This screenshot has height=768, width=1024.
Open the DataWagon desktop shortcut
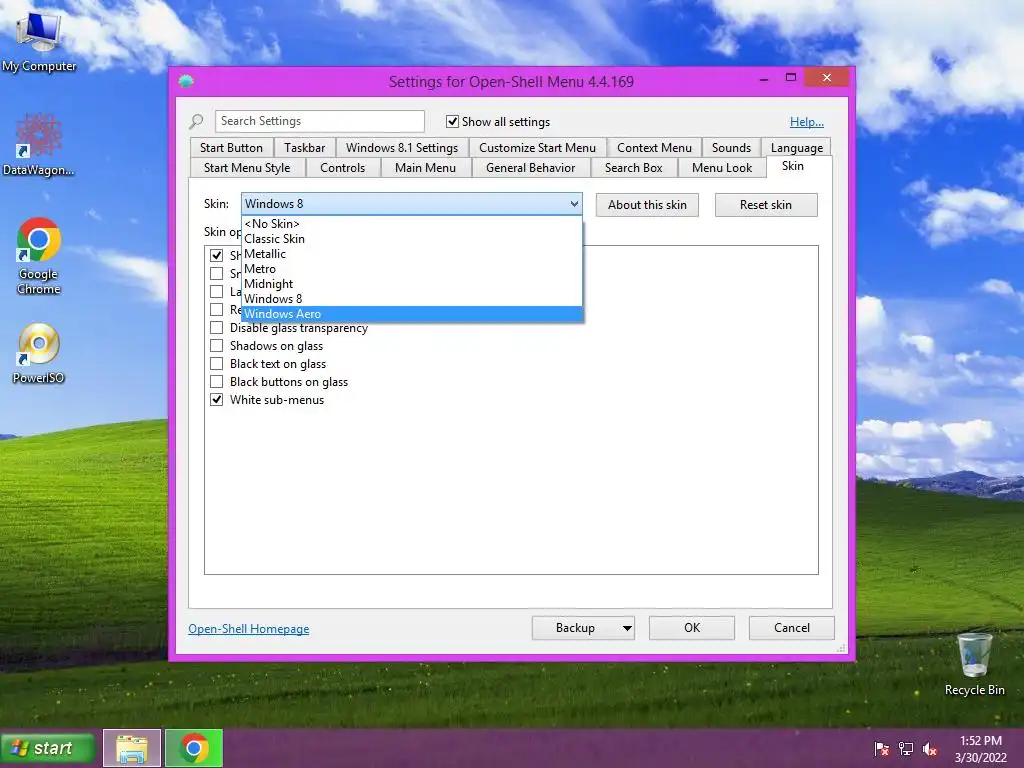[x=39, y=144]
